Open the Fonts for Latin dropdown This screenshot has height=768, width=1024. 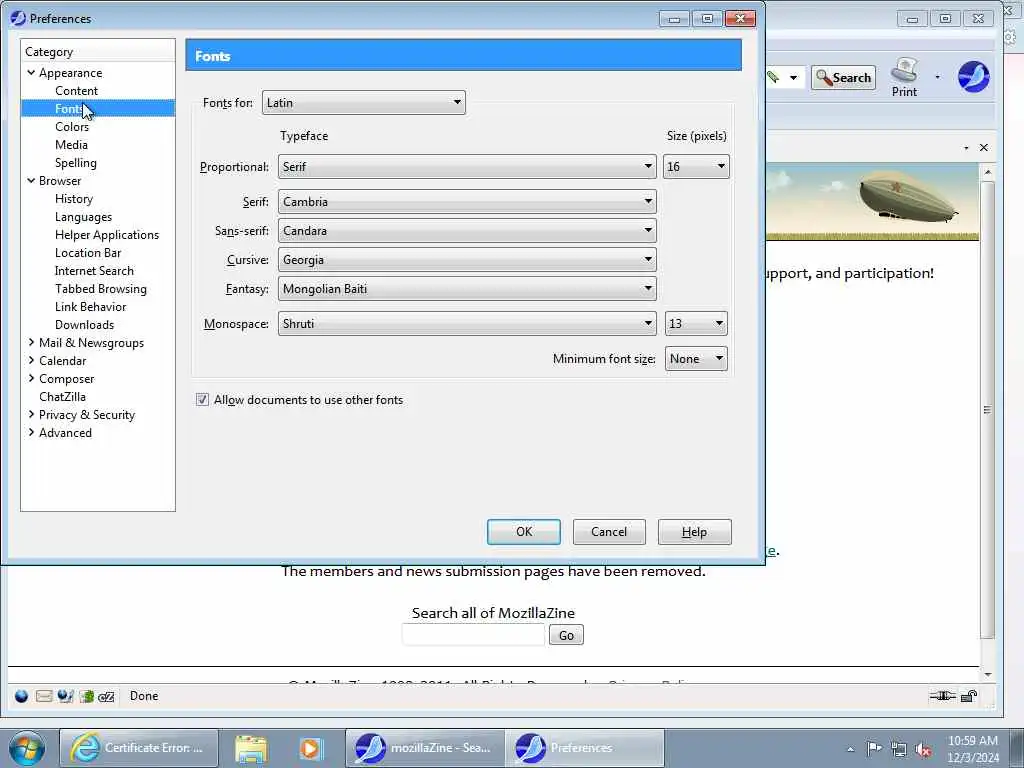364,103
